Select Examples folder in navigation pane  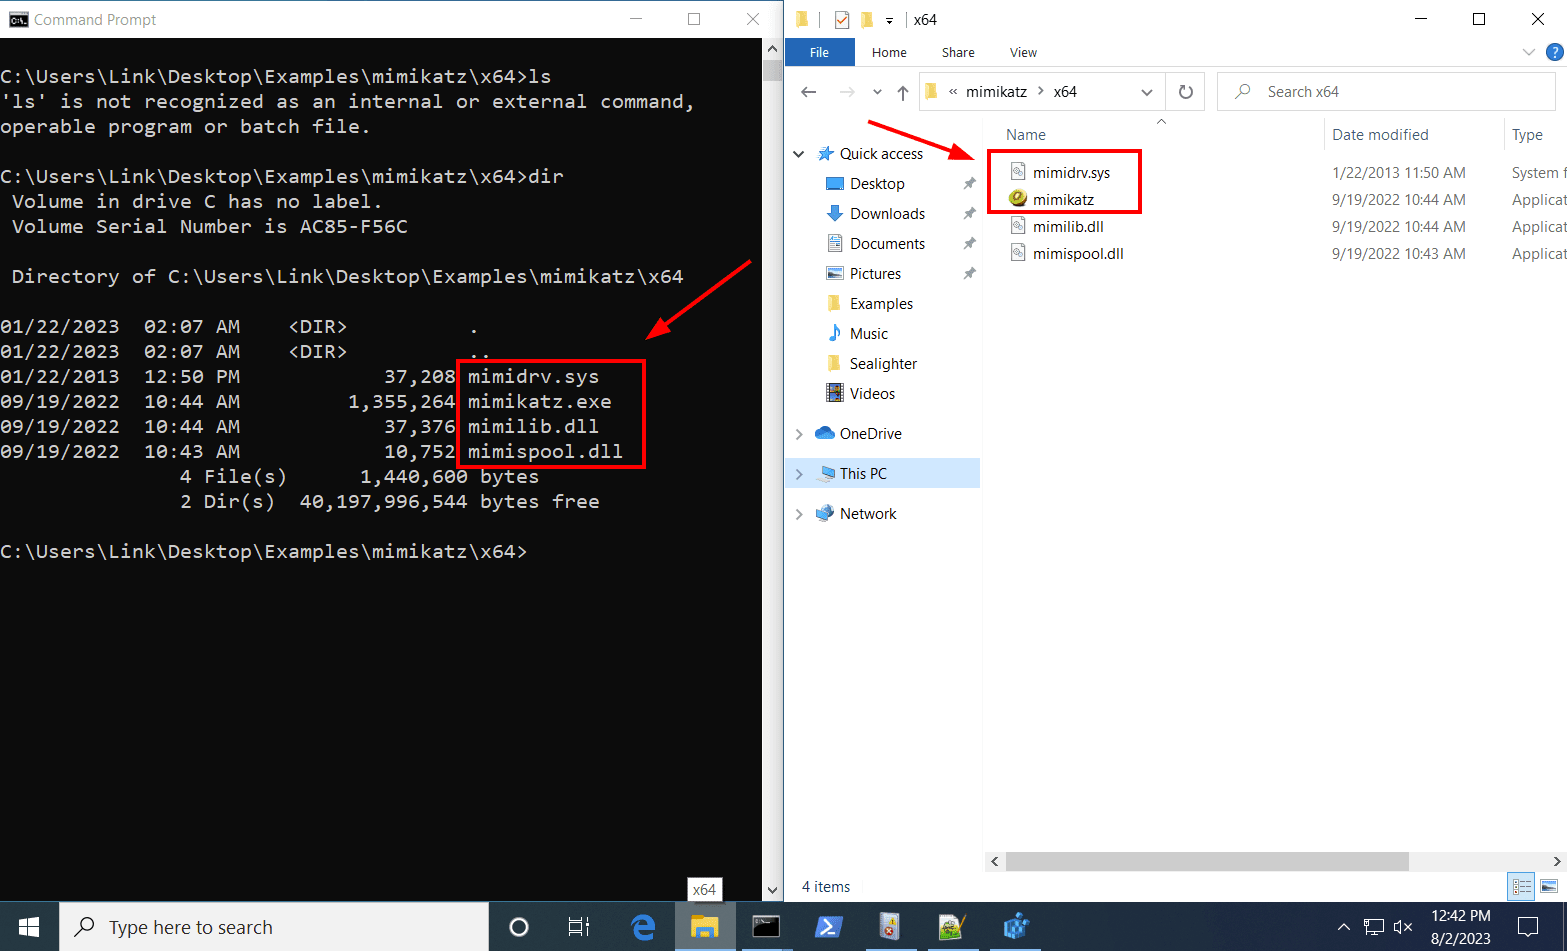point(881,304)
